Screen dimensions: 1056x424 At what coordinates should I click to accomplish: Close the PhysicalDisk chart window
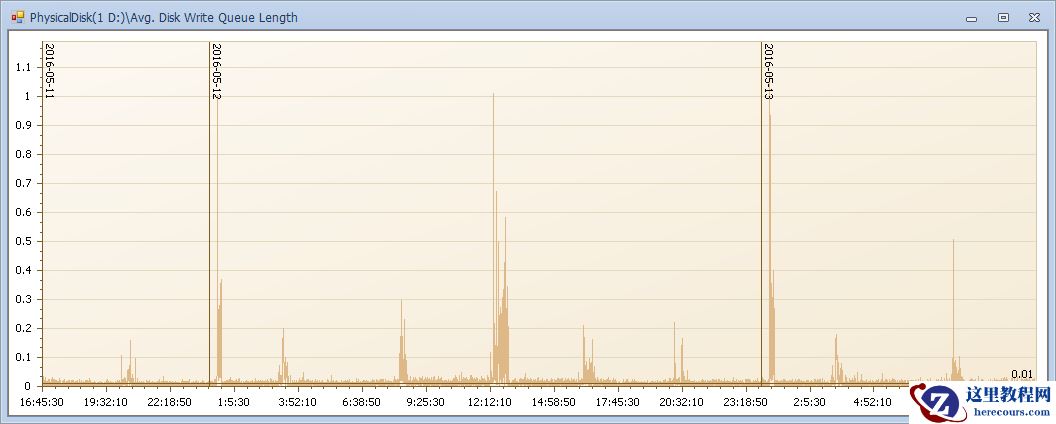tap(1034, 18)
